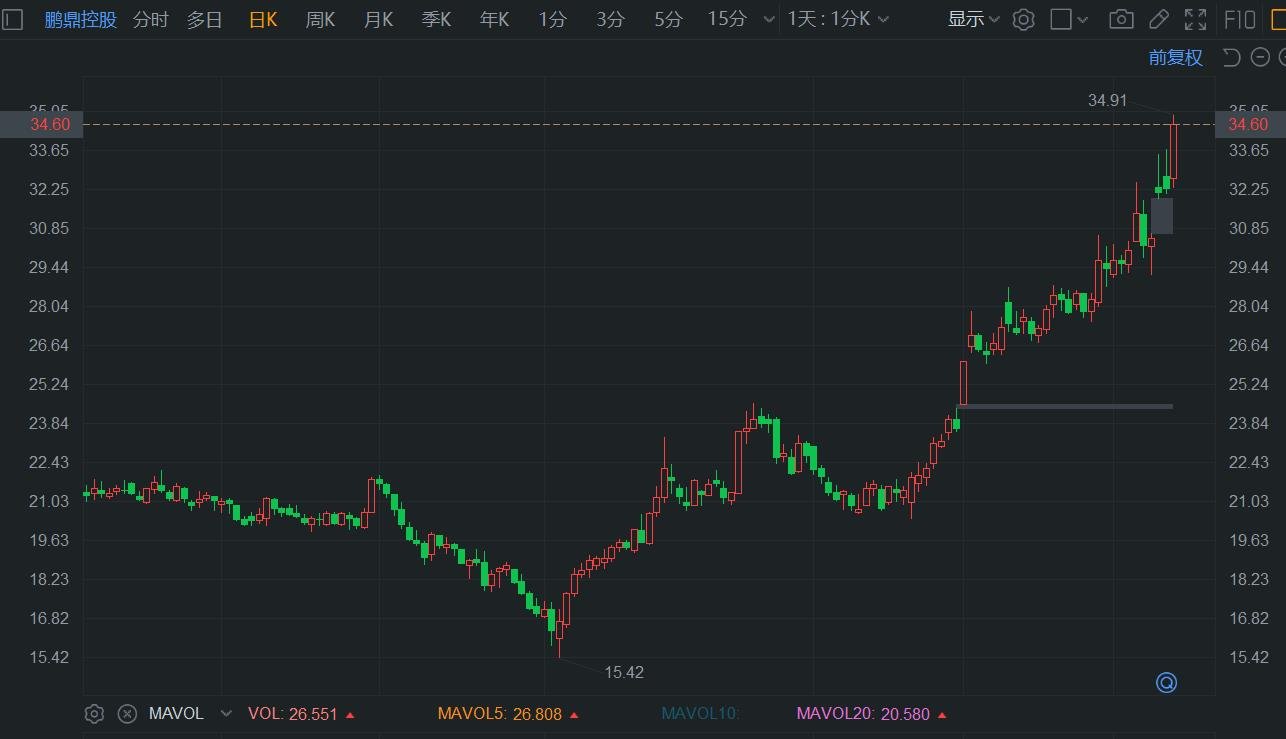
Task: Activate the pencil drawing tool
Action: point(1159,19)
